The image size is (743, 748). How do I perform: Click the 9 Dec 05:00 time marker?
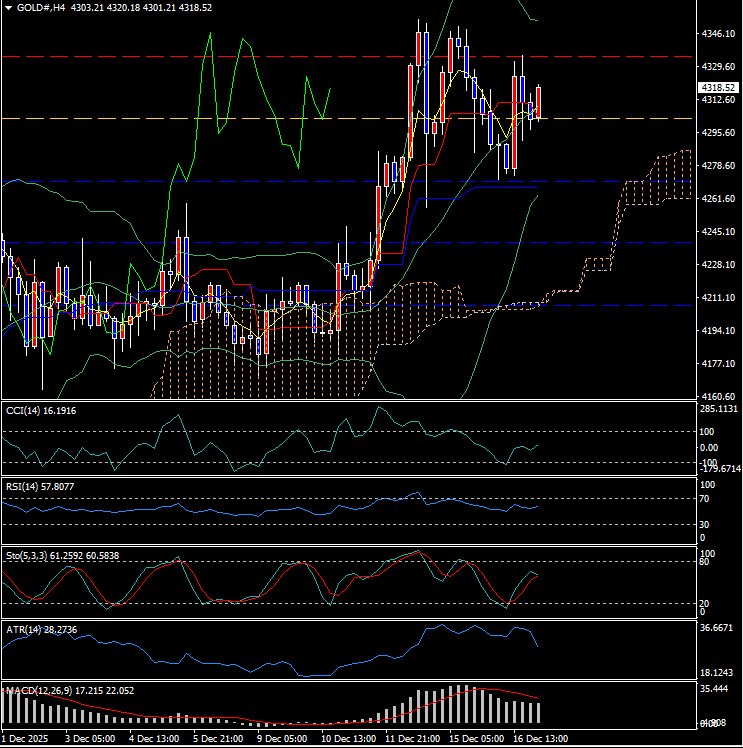pyautogui.click(x=284, y=738)
